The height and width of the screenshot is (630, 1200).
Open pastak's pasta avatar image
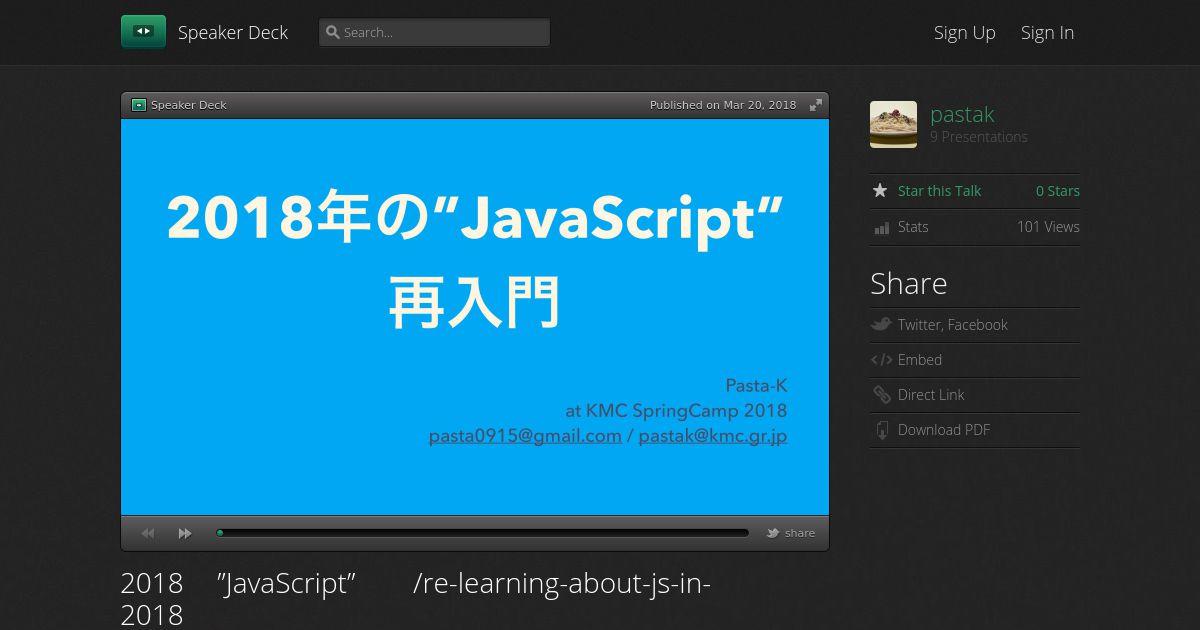coord(893,124)
